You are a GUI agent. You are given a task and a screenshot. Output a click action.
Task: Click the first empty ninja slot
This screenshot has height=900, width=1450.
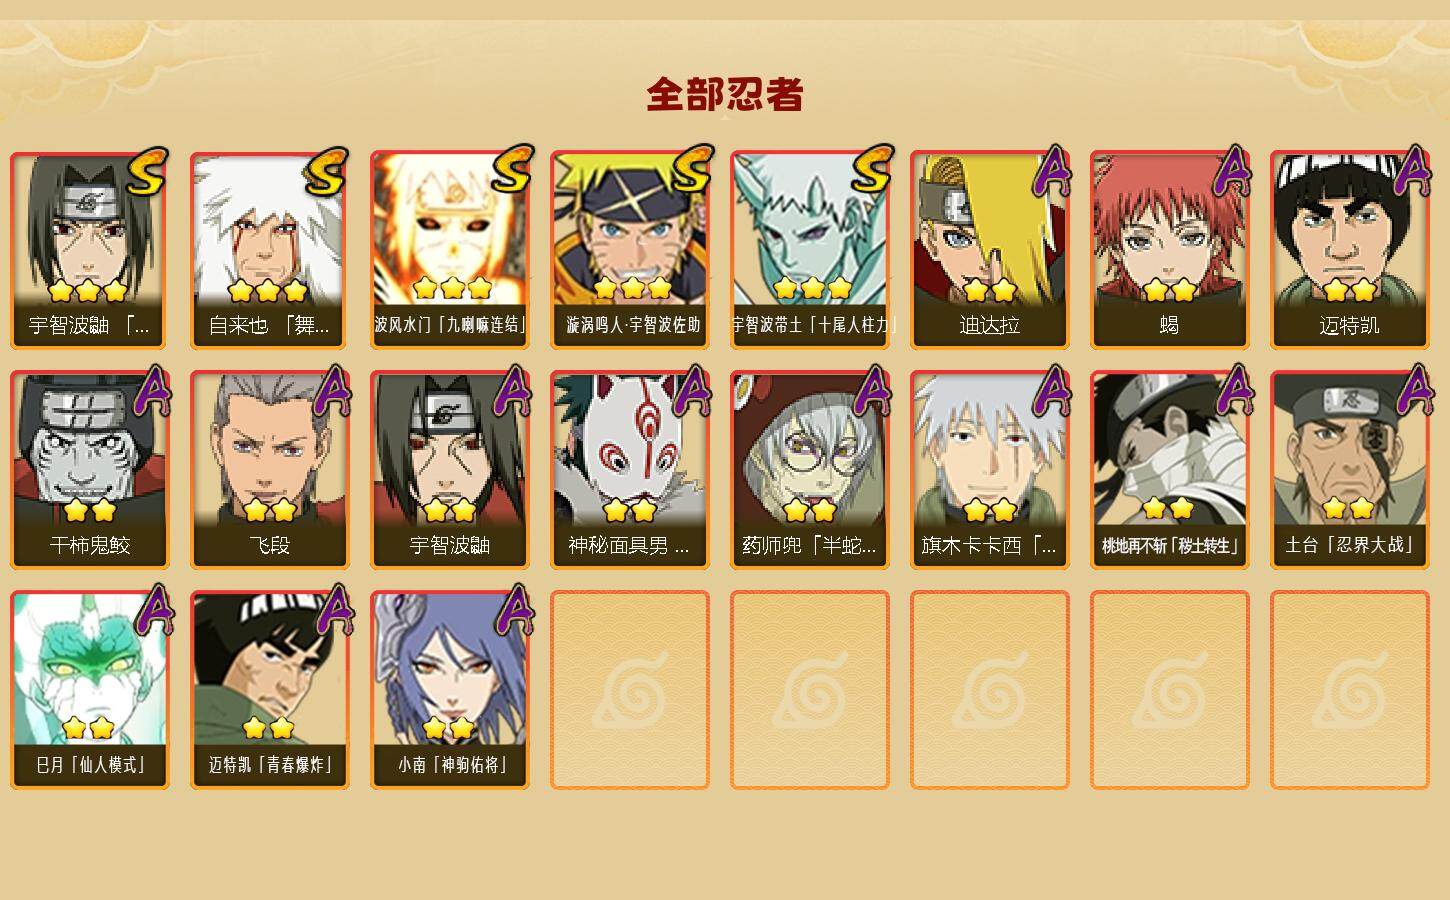point(629,690)
